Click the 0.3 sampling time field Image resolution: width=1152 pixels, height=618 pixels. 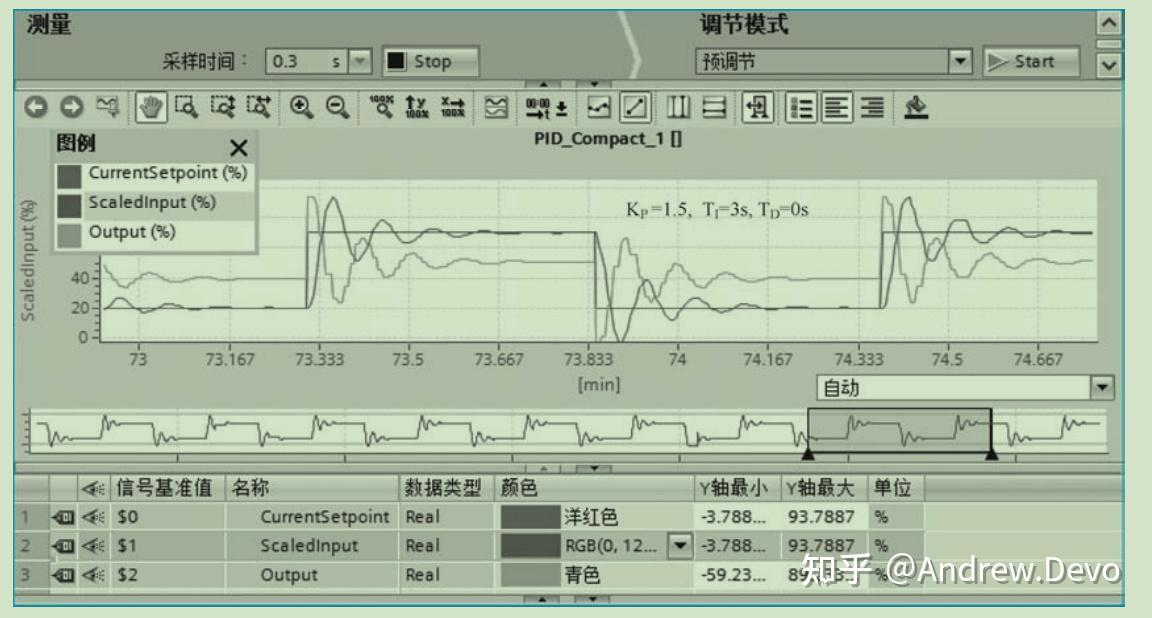(306, 61)
